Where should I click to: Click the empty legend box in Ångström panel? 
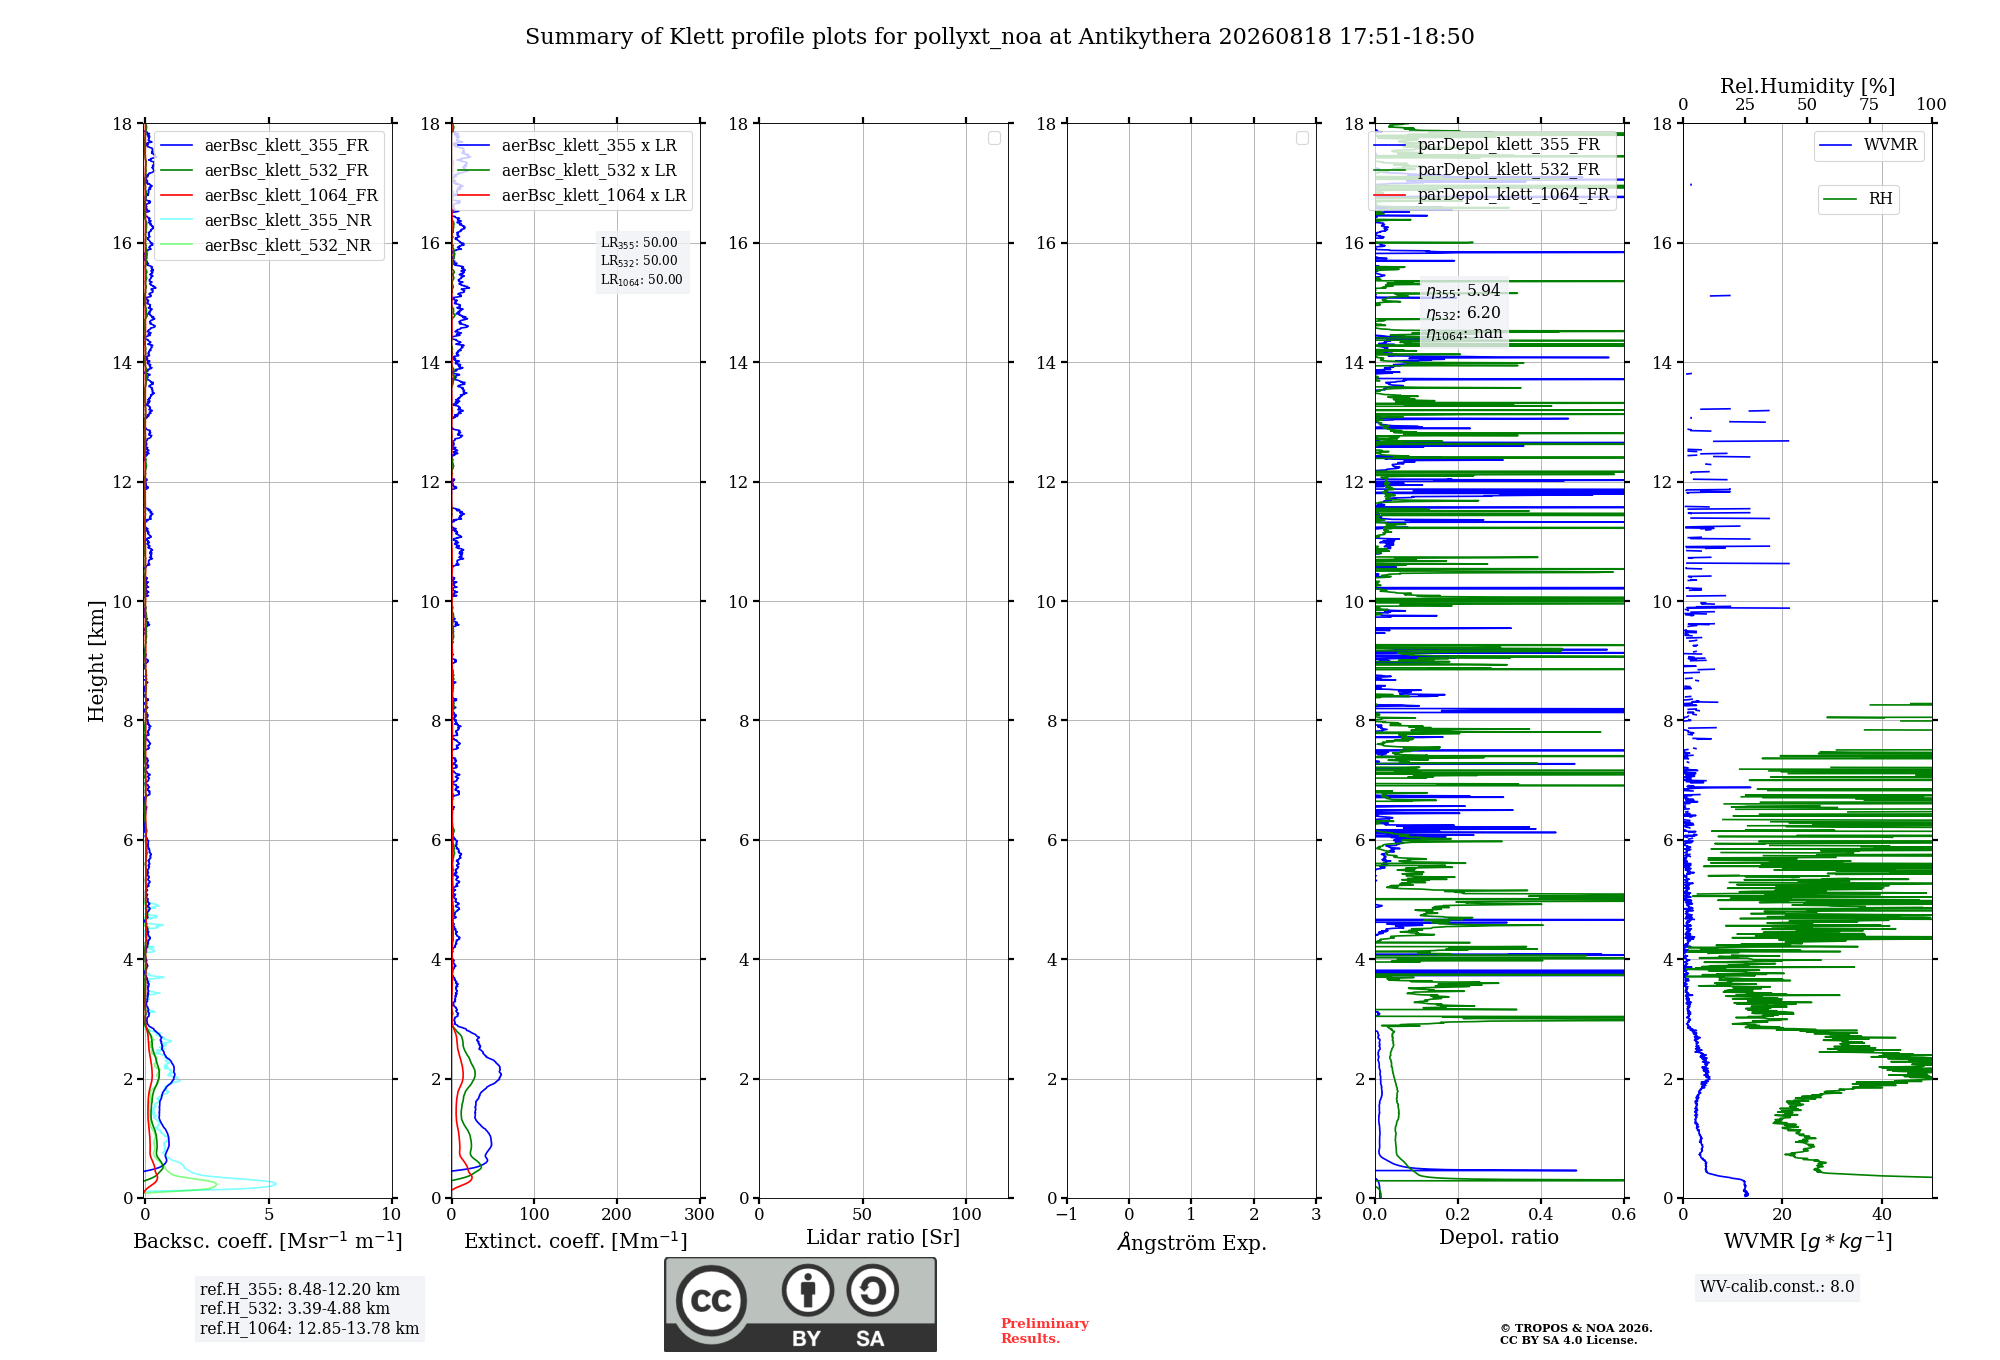(x=1302, y=138)
